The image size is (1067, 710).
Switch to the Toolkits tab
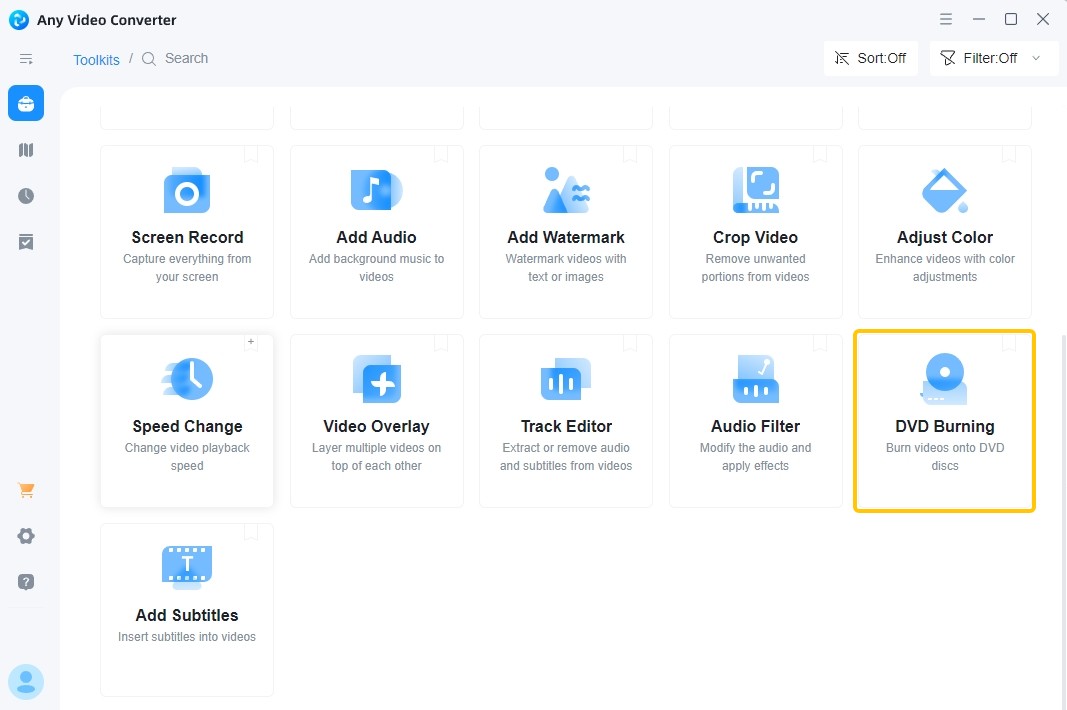[96, 59]
